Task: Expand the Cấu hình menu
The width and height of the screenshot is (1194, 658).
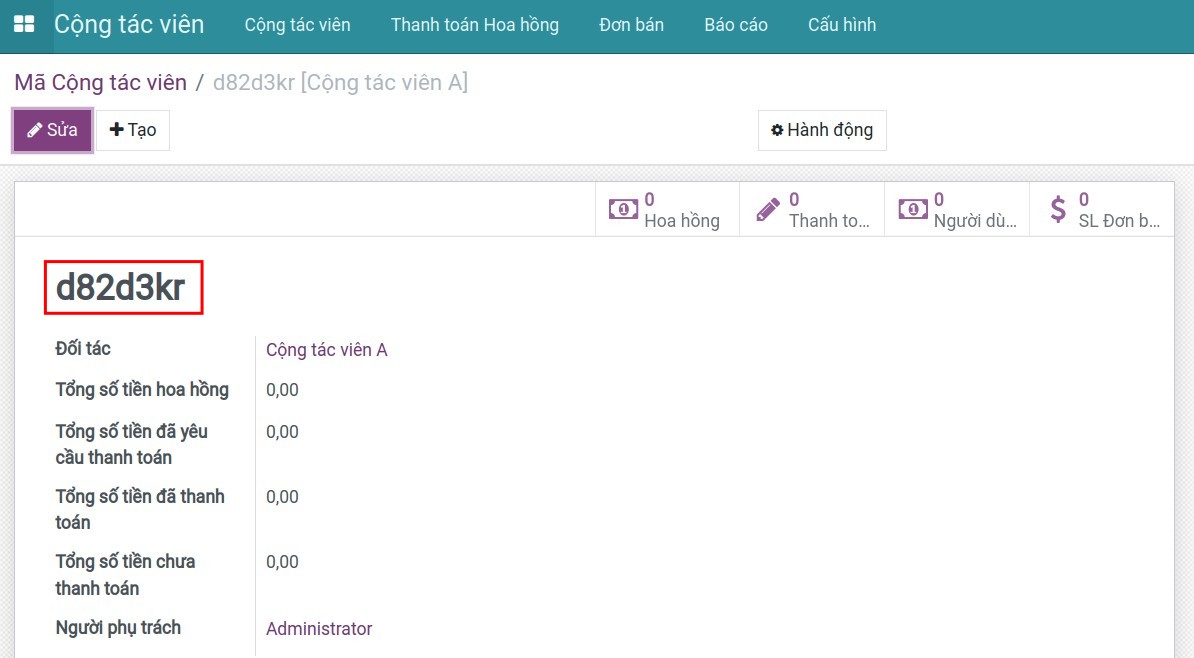Action: pyautogui.click(x=841, y=25)
